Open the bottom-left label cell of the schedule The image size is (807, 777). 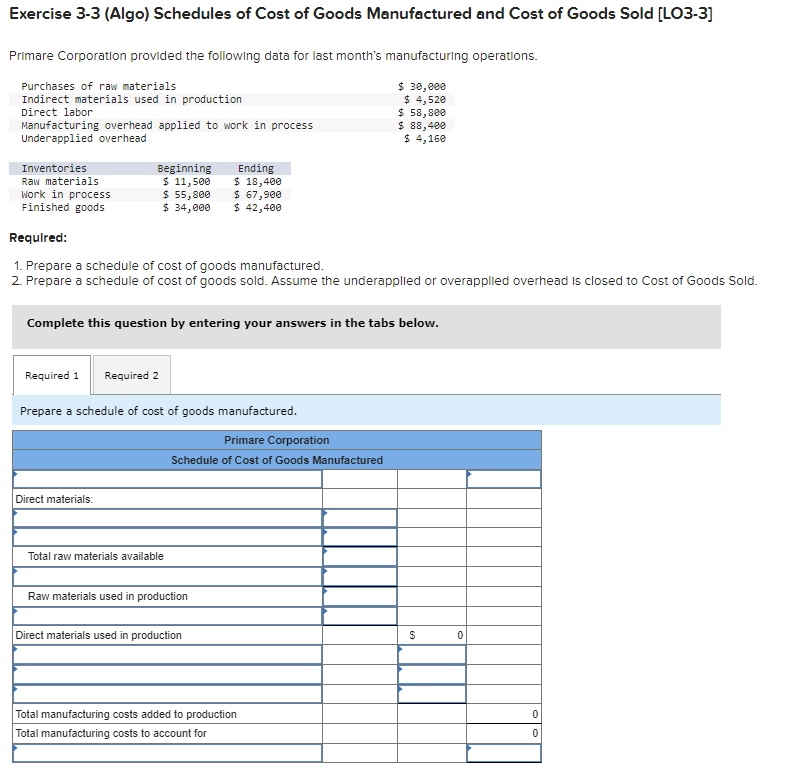(x=166, y=753)
